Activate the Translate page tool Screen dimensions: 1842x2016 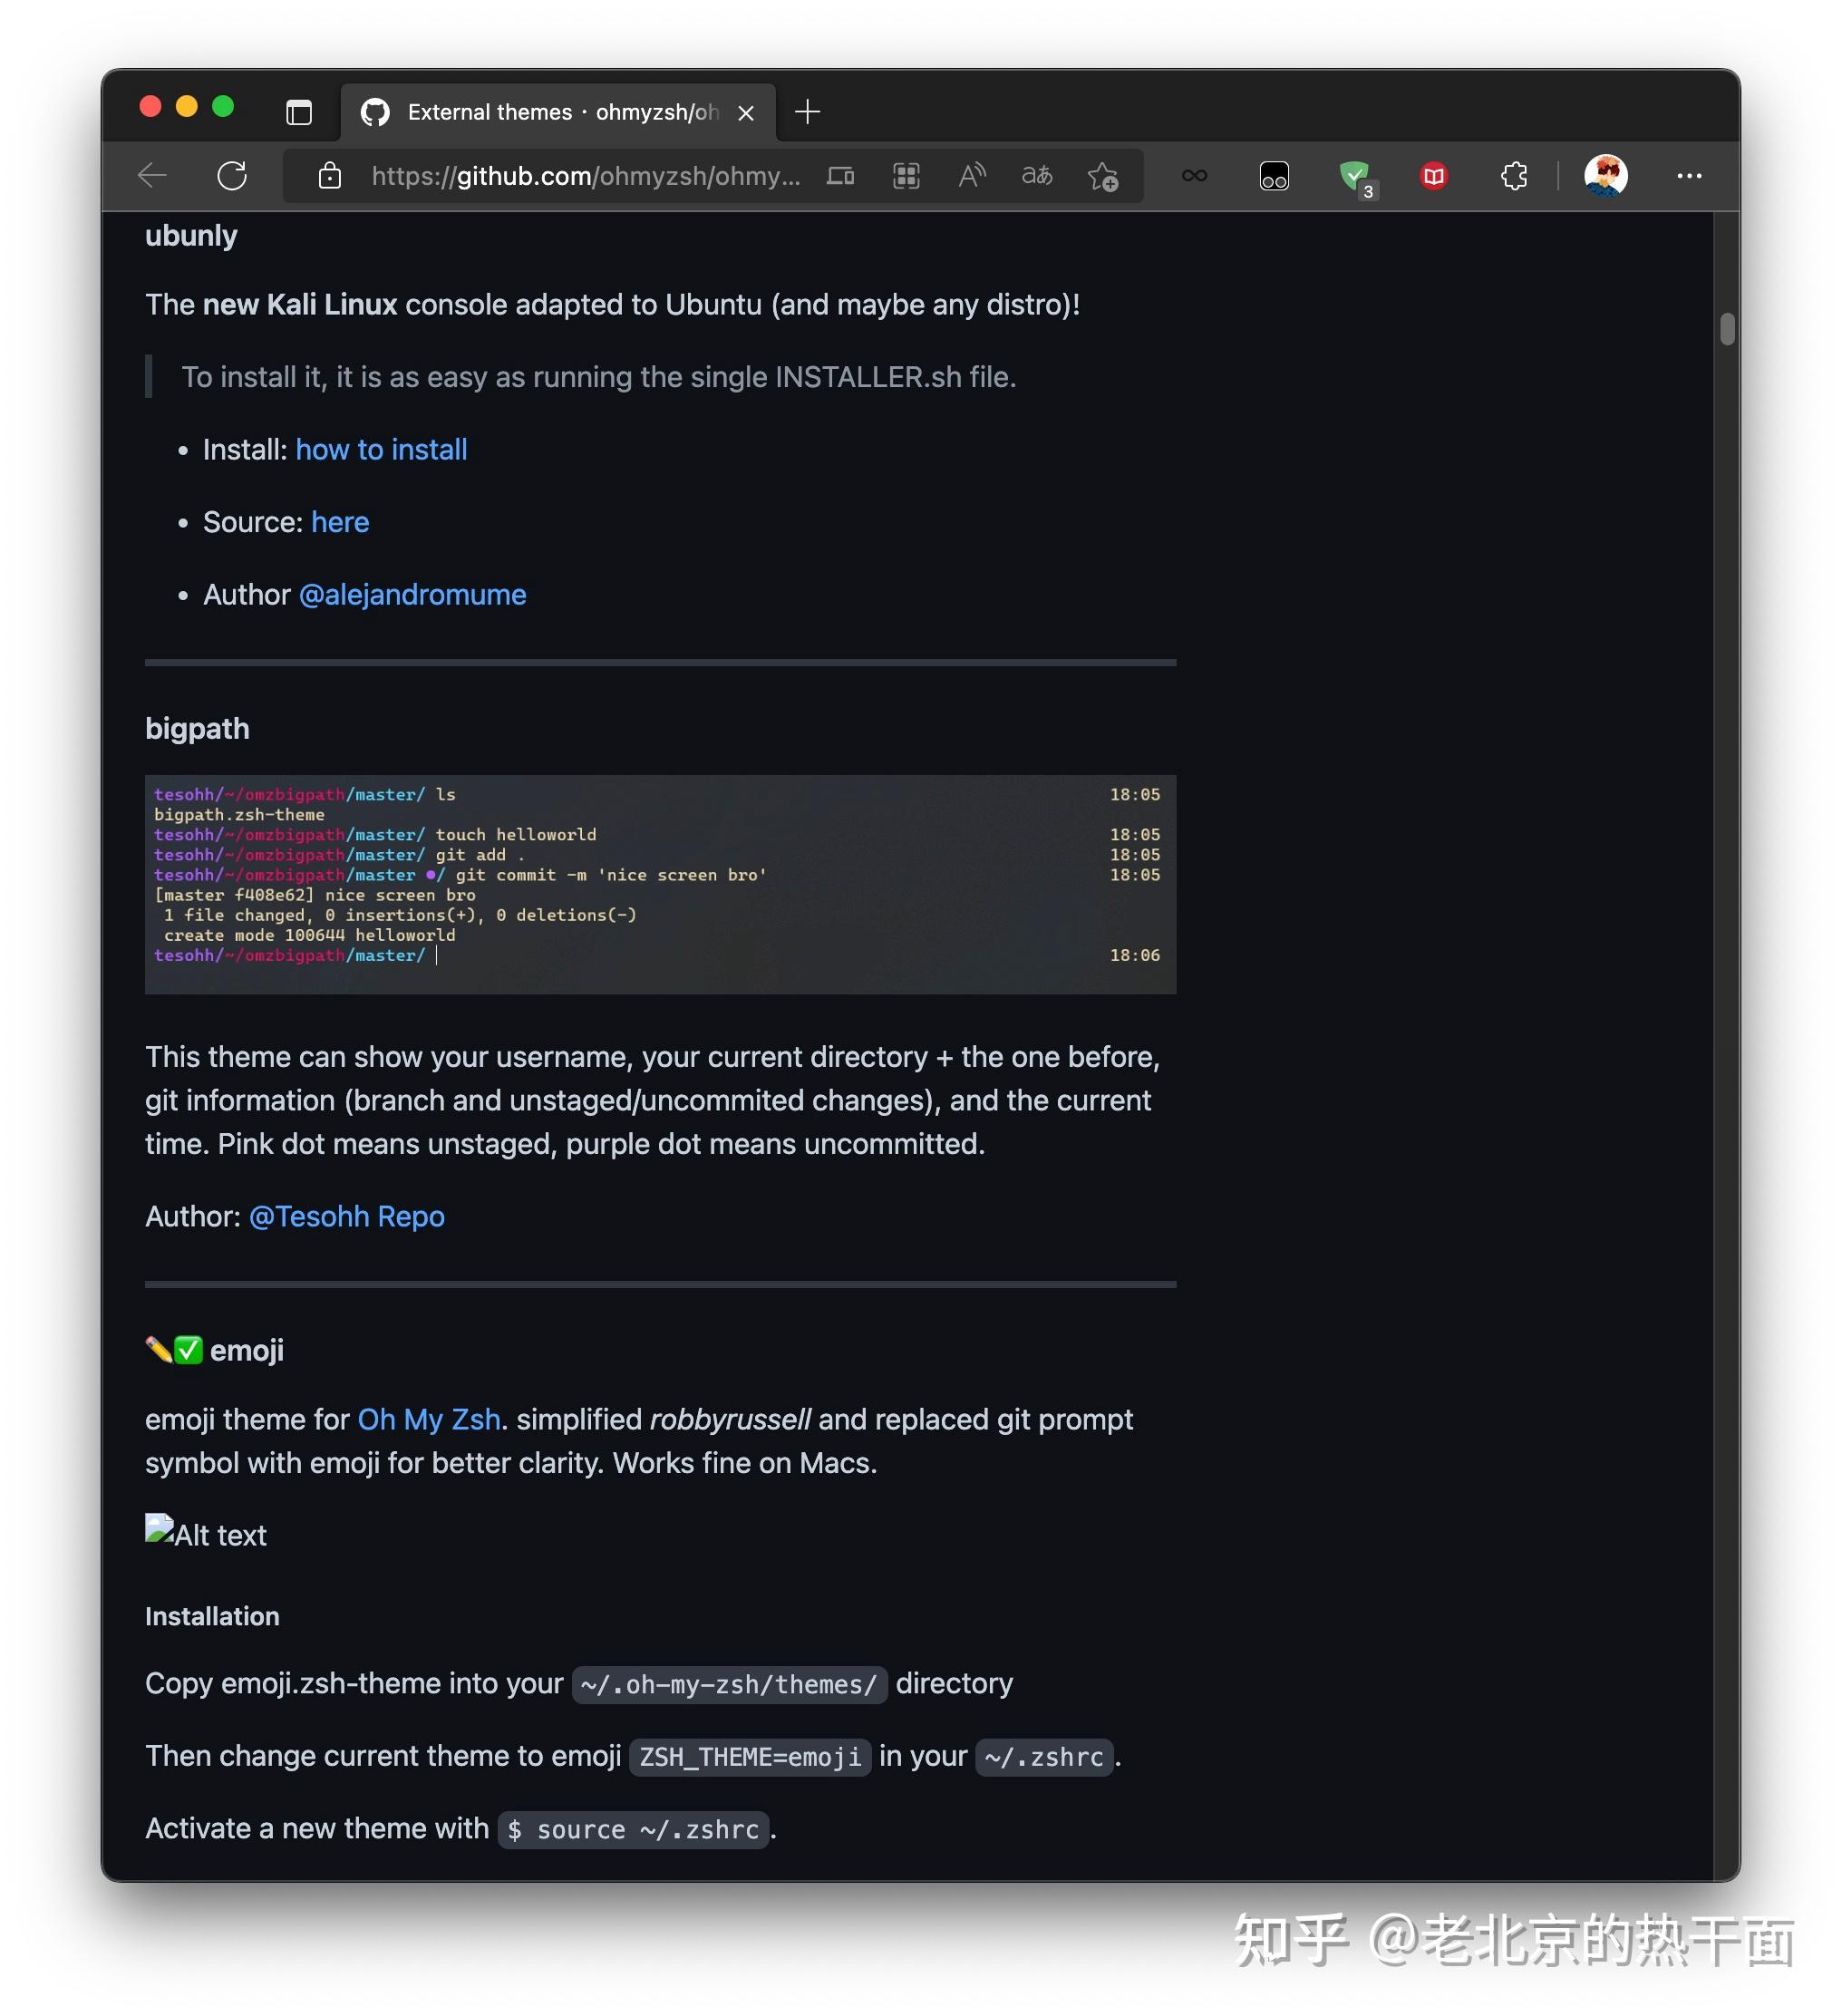point(1037,176)
